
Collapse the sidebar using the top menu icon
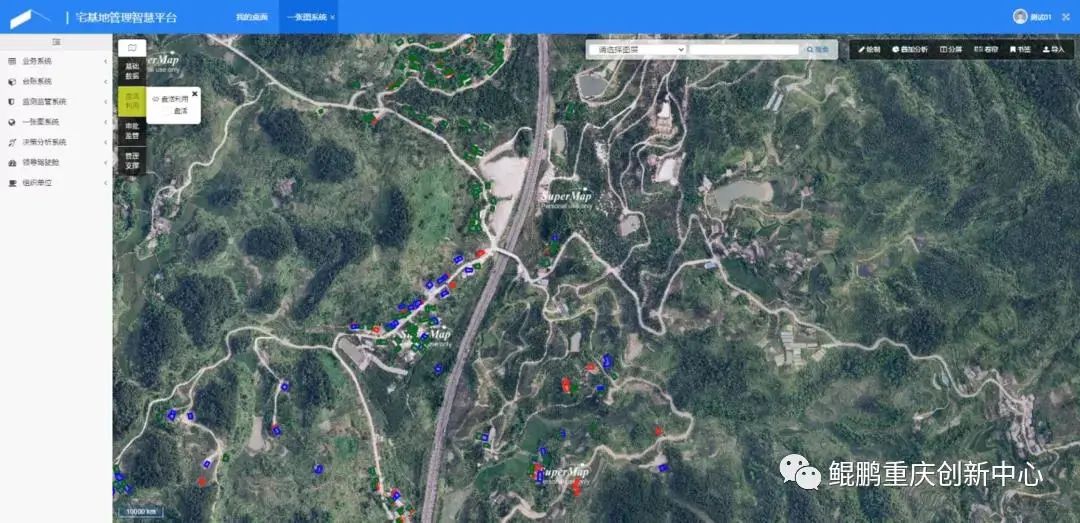pyautogui.click(x=56, y=41)
